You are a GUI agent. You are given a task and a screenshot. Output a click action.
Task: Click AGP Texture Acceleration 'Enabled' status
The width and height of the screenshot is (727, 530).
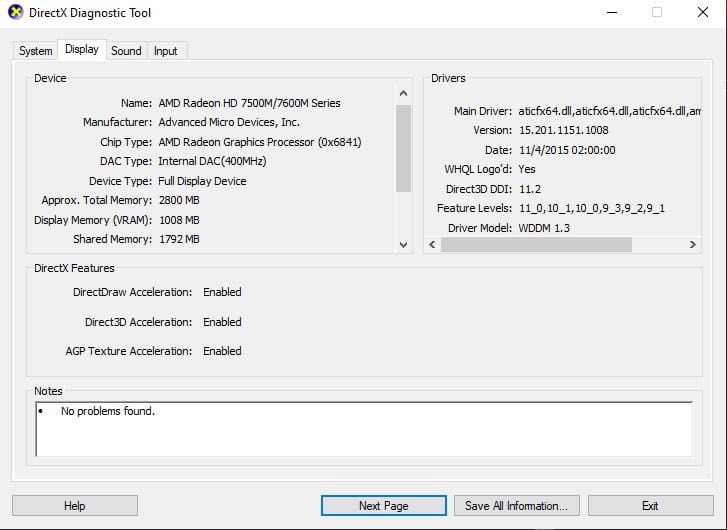click(x=222, y=351)
